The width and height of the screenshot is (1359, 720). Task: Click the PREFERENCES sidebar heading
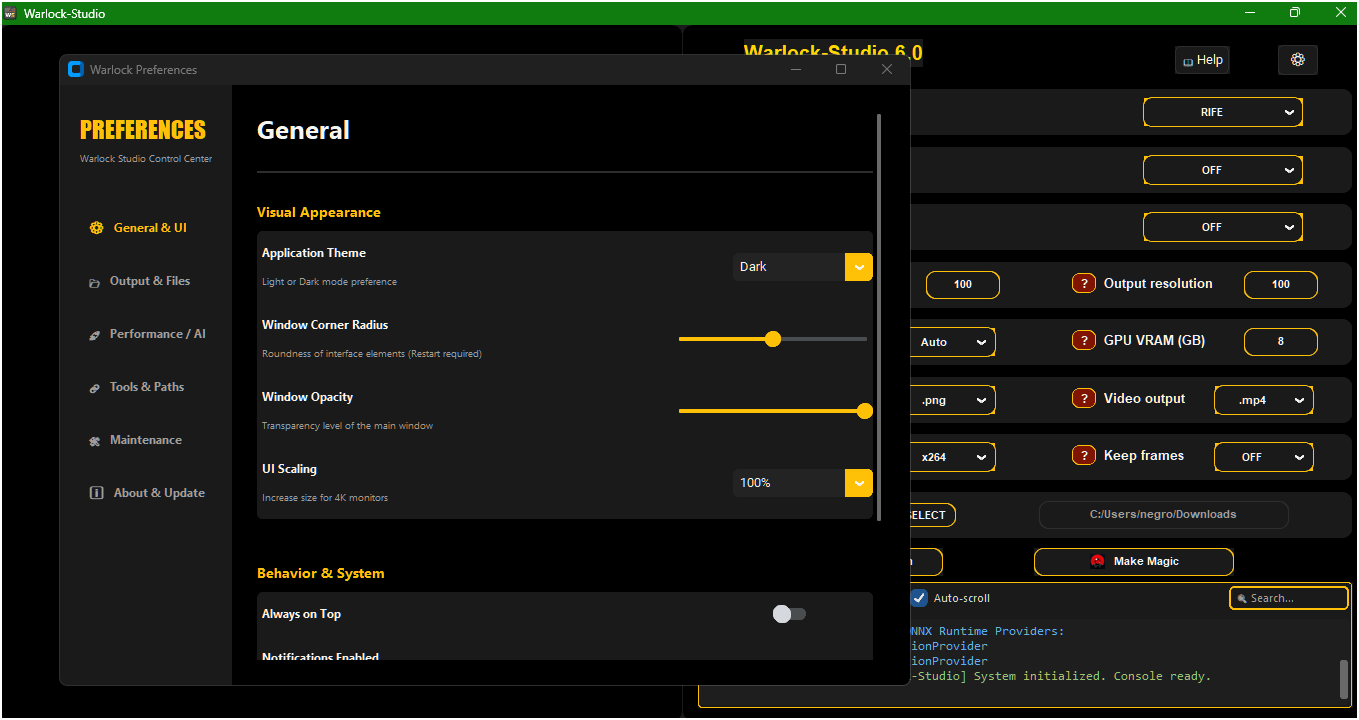pos(143,130)
